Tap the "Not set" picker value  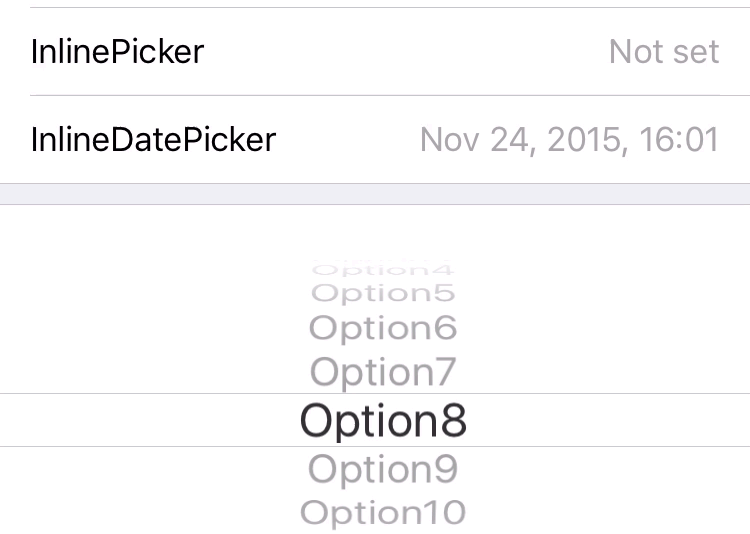[x=664, y=51]
